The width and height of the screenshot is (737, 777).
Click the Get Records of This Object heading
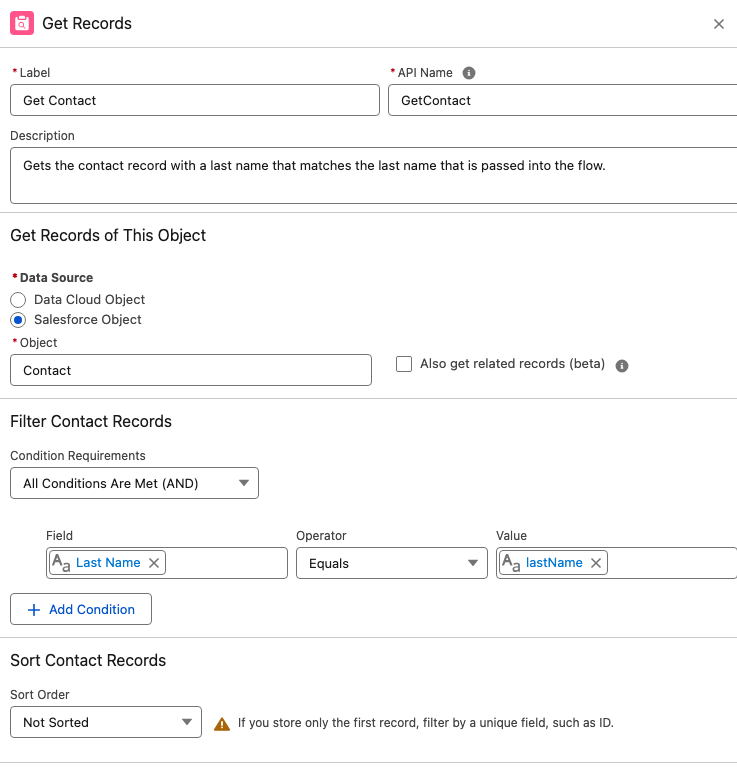coord(108,235)
